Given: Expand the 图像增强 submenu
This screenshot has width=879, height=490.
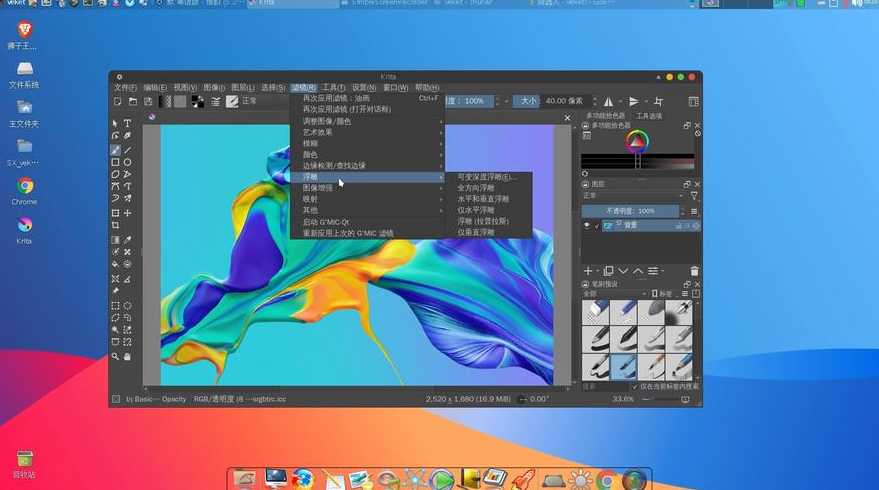Looking at the screenshot, I should (368, 188).
